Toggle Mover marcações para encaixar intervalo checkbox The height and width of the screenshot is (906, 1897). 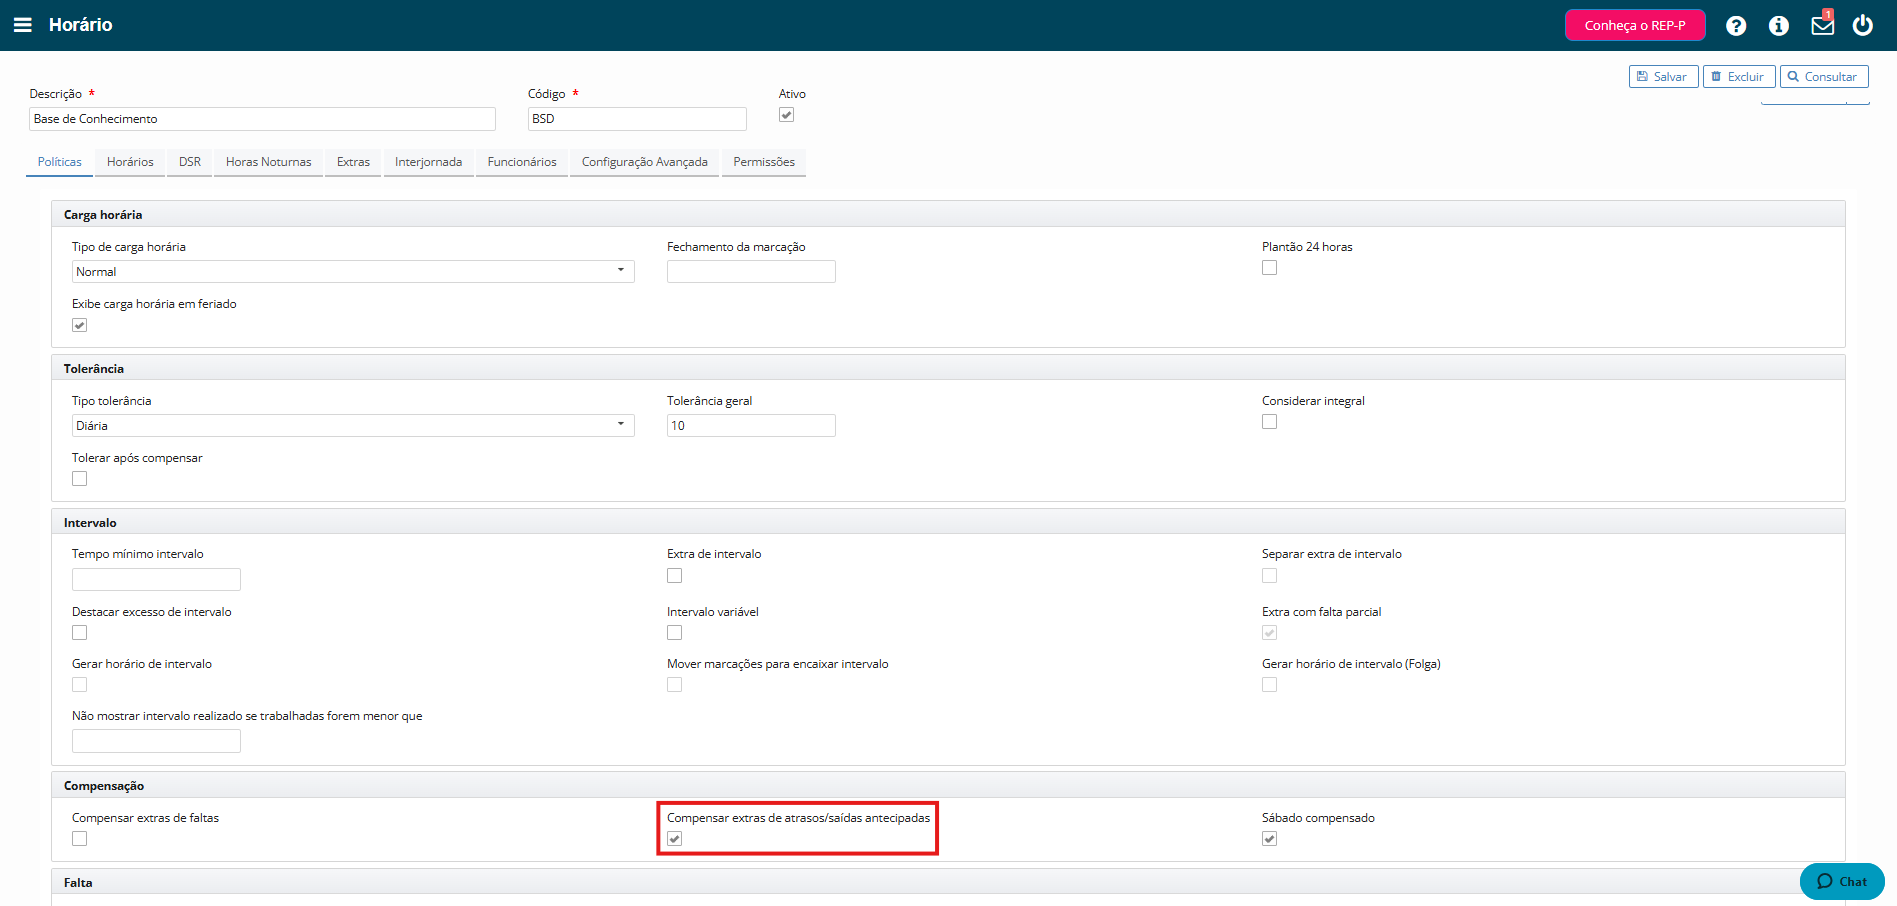pyautogui.click(x=675, y=685)
